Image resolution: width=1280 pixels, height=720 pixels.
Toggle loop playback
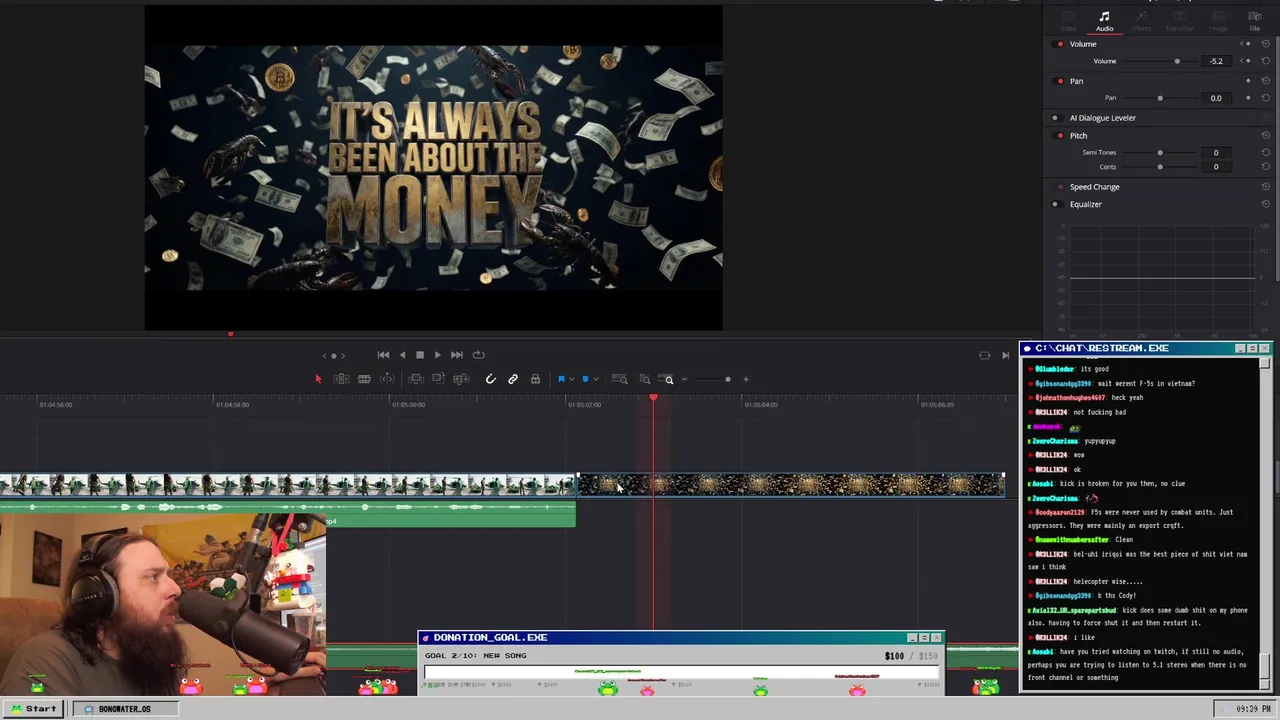478,355
